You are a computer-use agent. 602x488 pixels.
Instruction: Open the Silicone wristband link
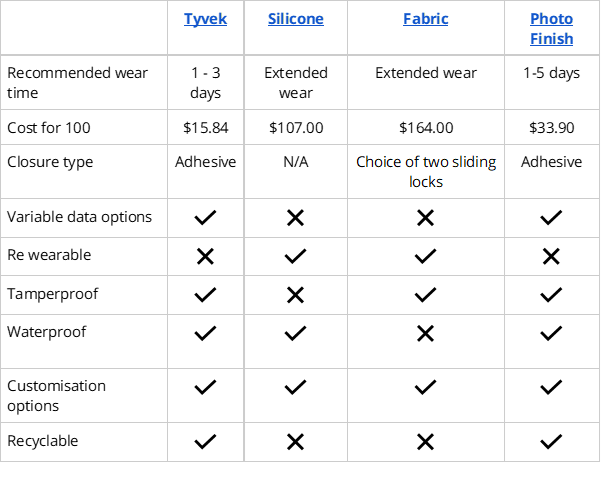click(x=296, y=19)
